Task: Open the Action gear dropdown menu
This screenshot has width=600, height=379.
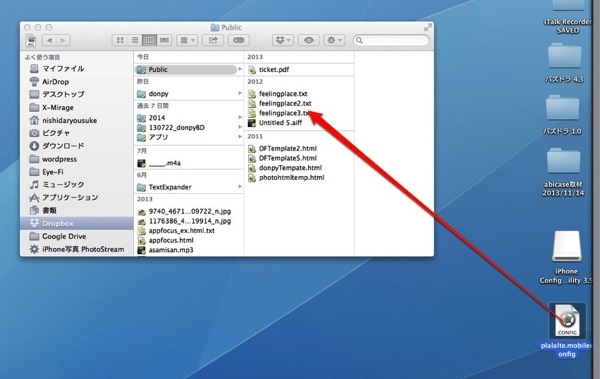Action: (334, 40)
